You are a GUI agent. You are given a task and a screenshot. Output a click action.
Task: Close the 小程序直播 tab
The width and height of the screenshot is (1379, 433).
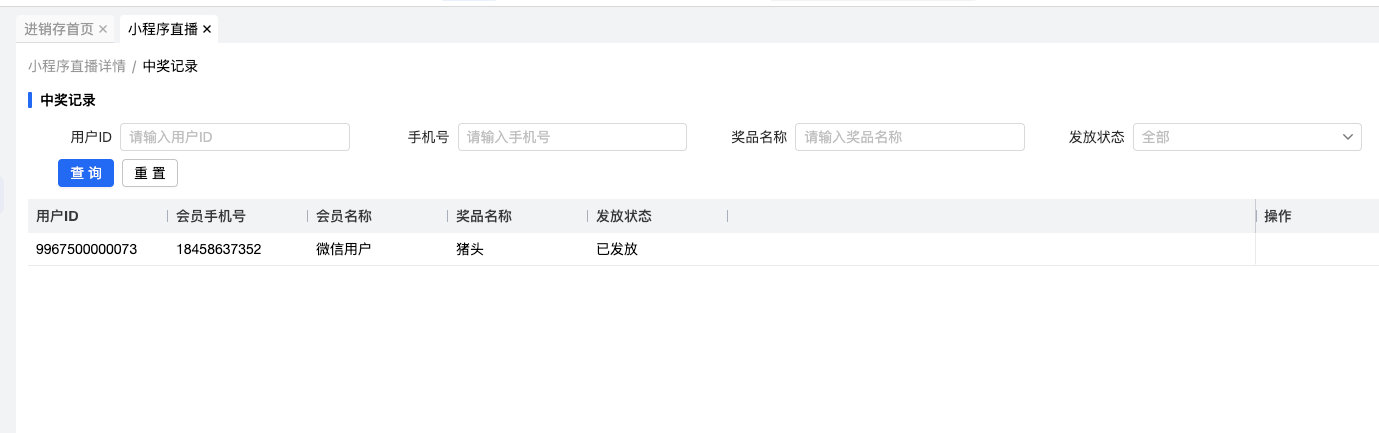(x=207, y=30)
